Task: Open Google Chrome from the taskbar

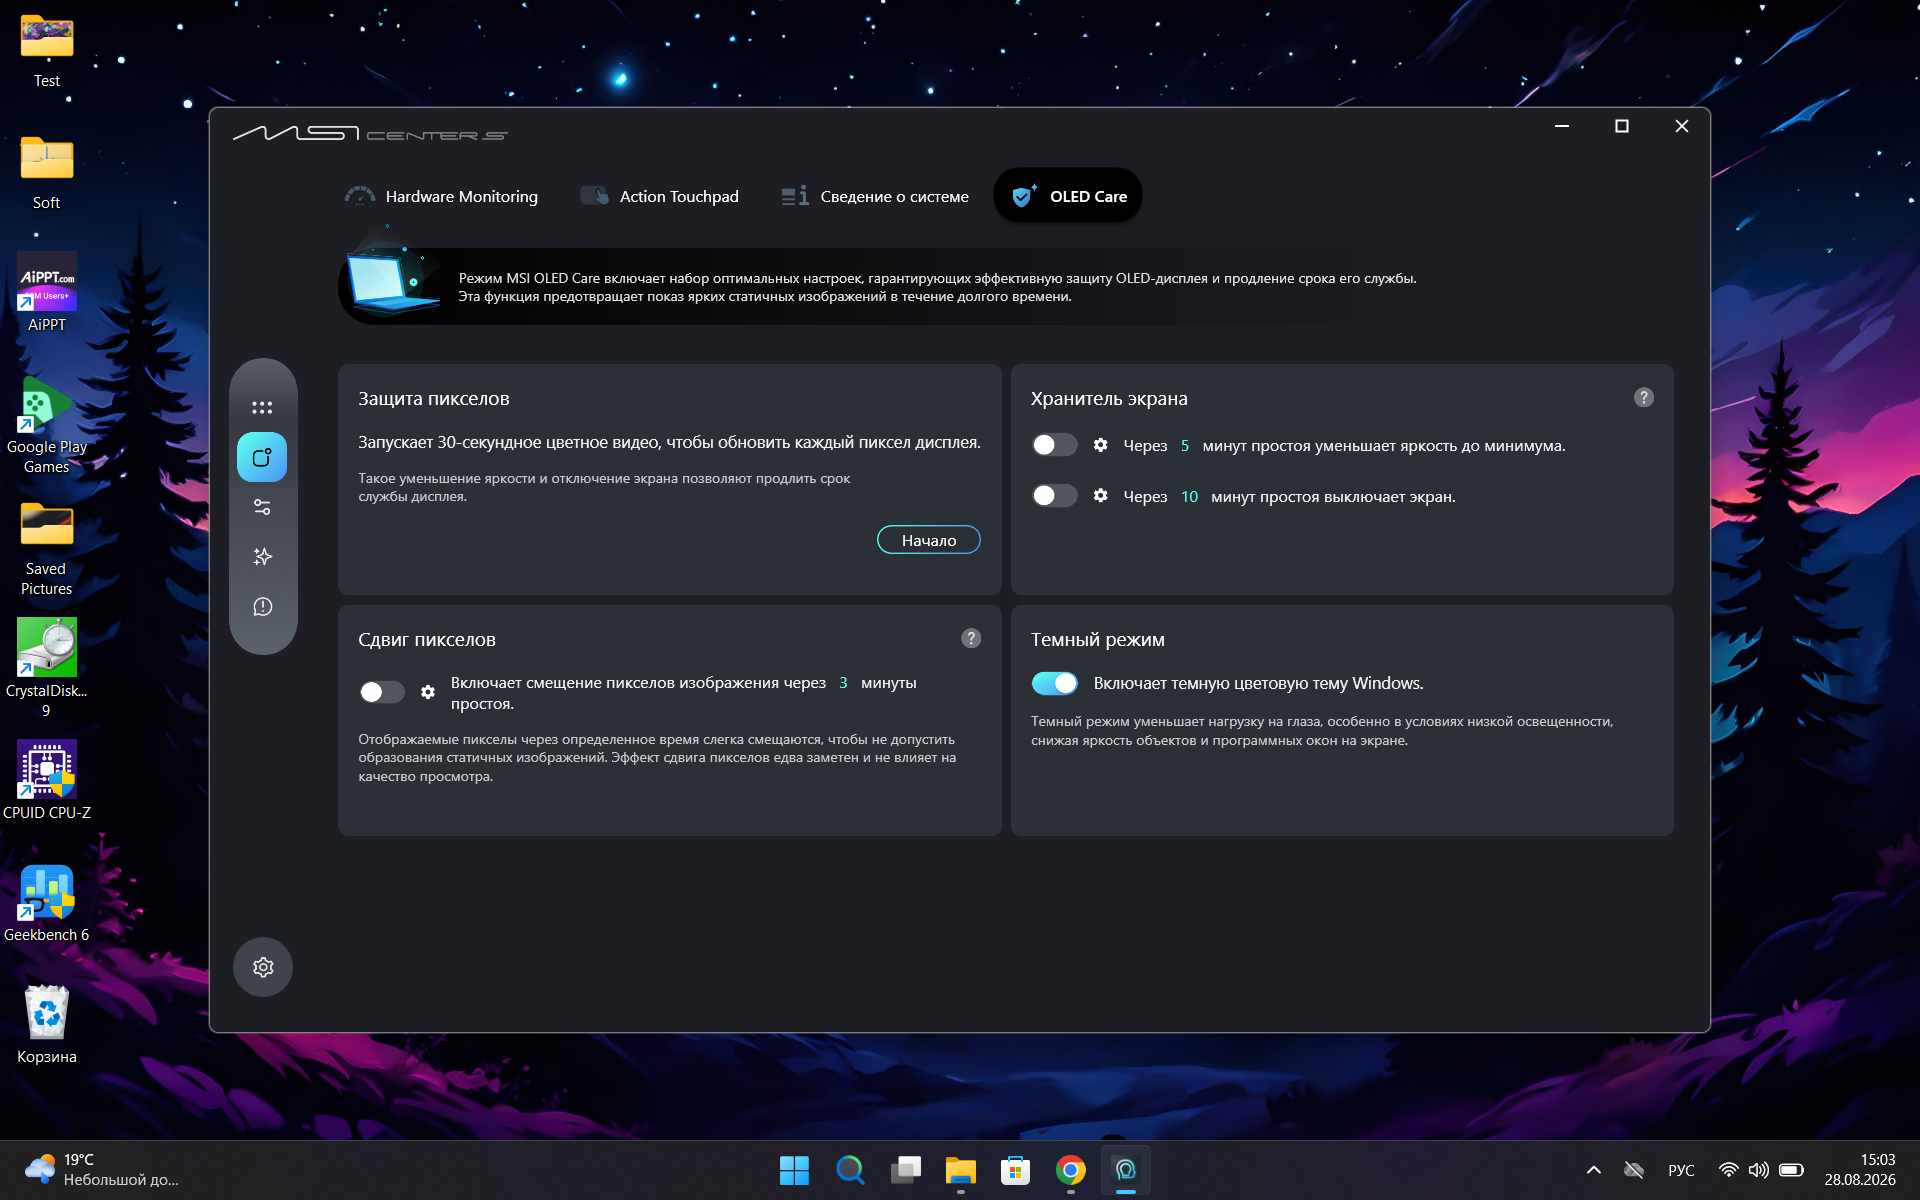Action: [1071, 1170]
